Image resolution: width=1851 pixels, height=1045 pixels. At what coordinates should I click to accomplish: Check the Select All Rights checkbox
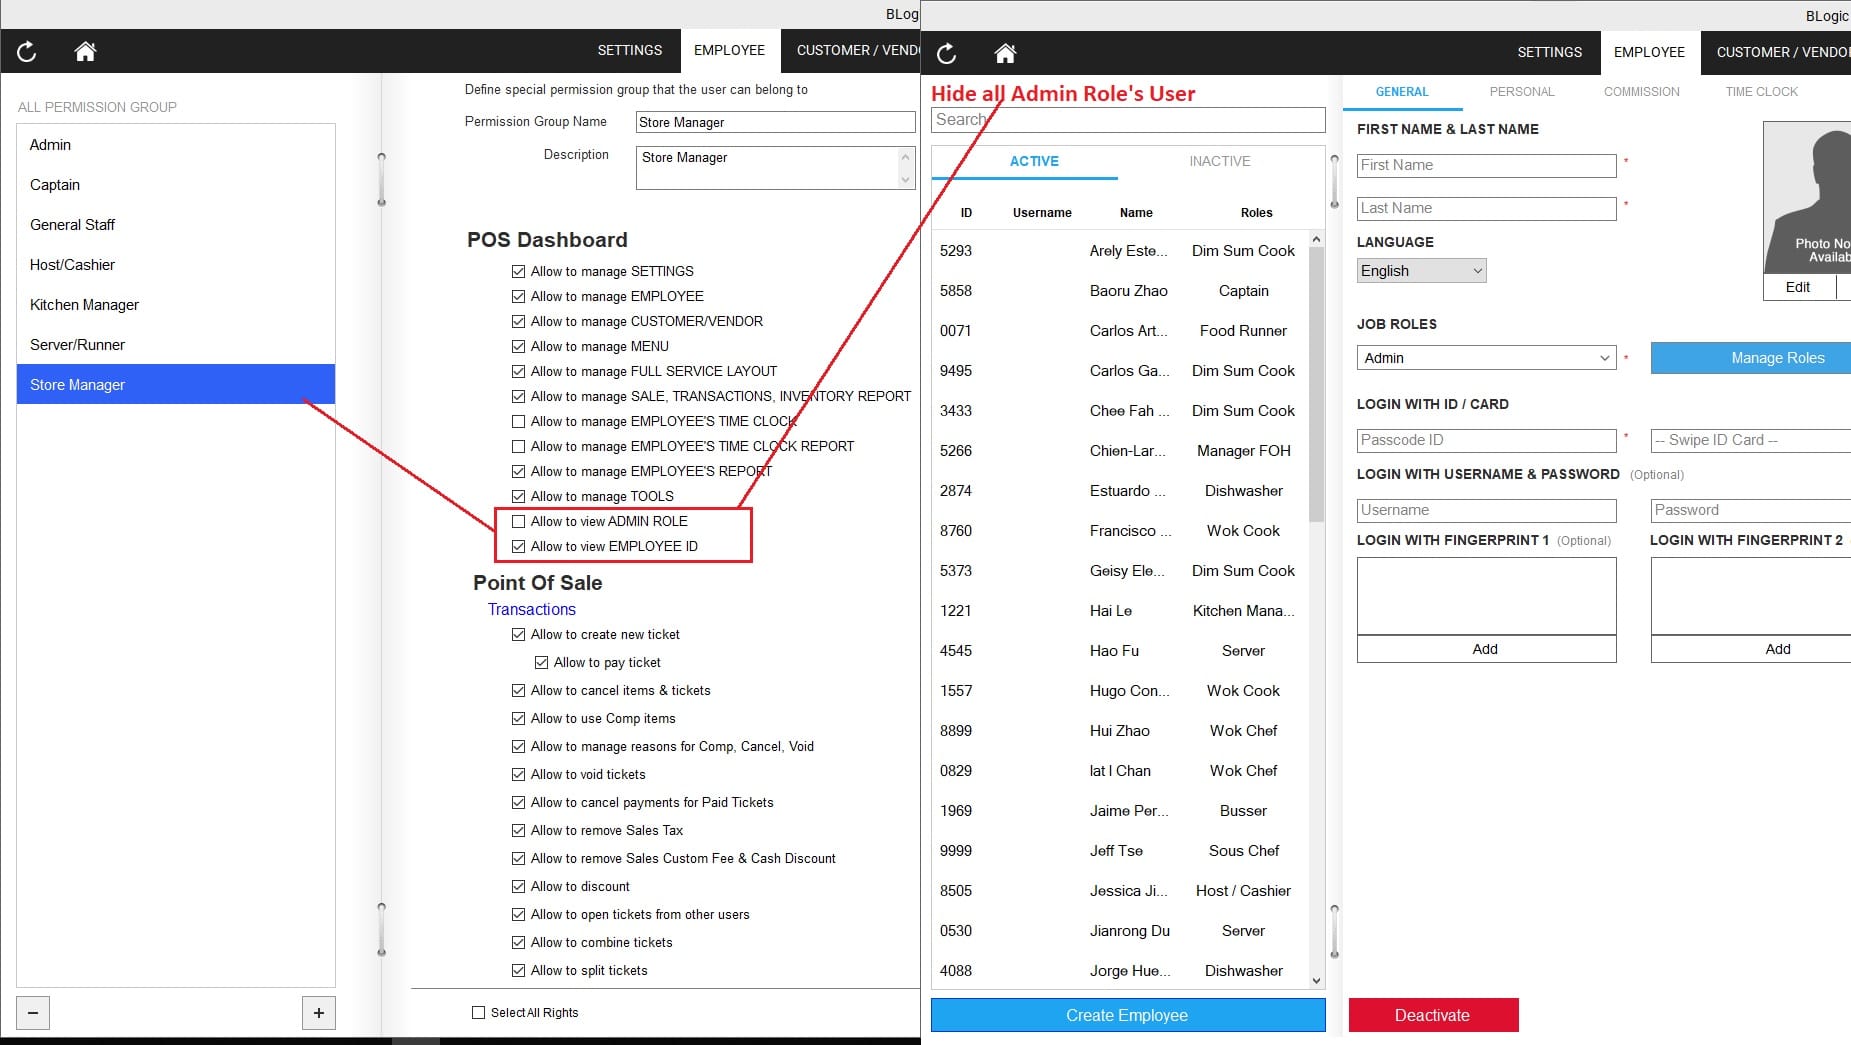478,1012
